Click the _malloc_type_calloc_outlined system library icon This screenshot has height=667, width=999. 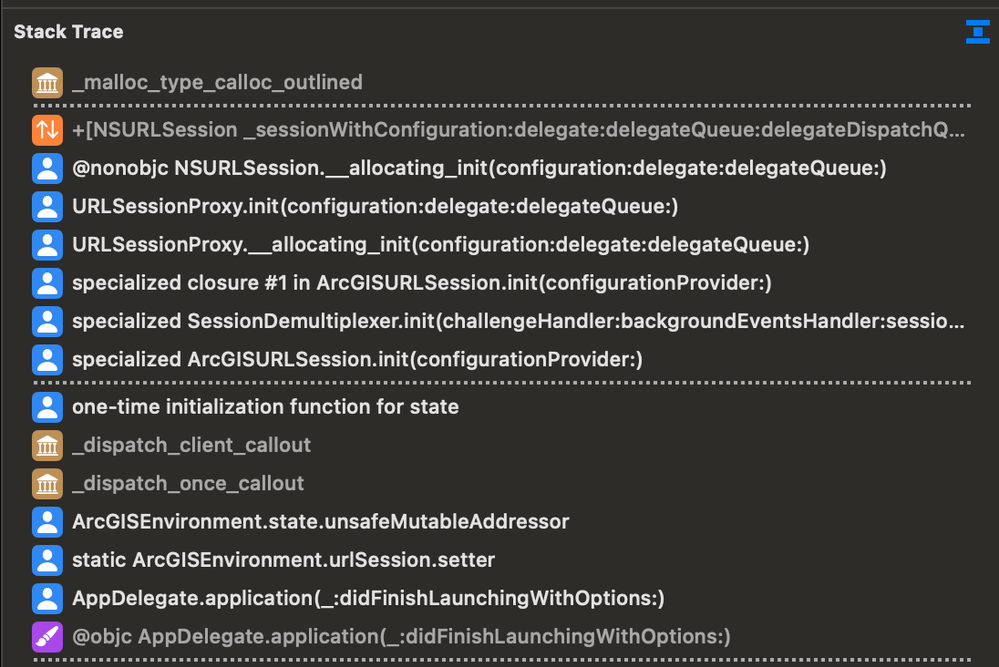pos(47,82)
